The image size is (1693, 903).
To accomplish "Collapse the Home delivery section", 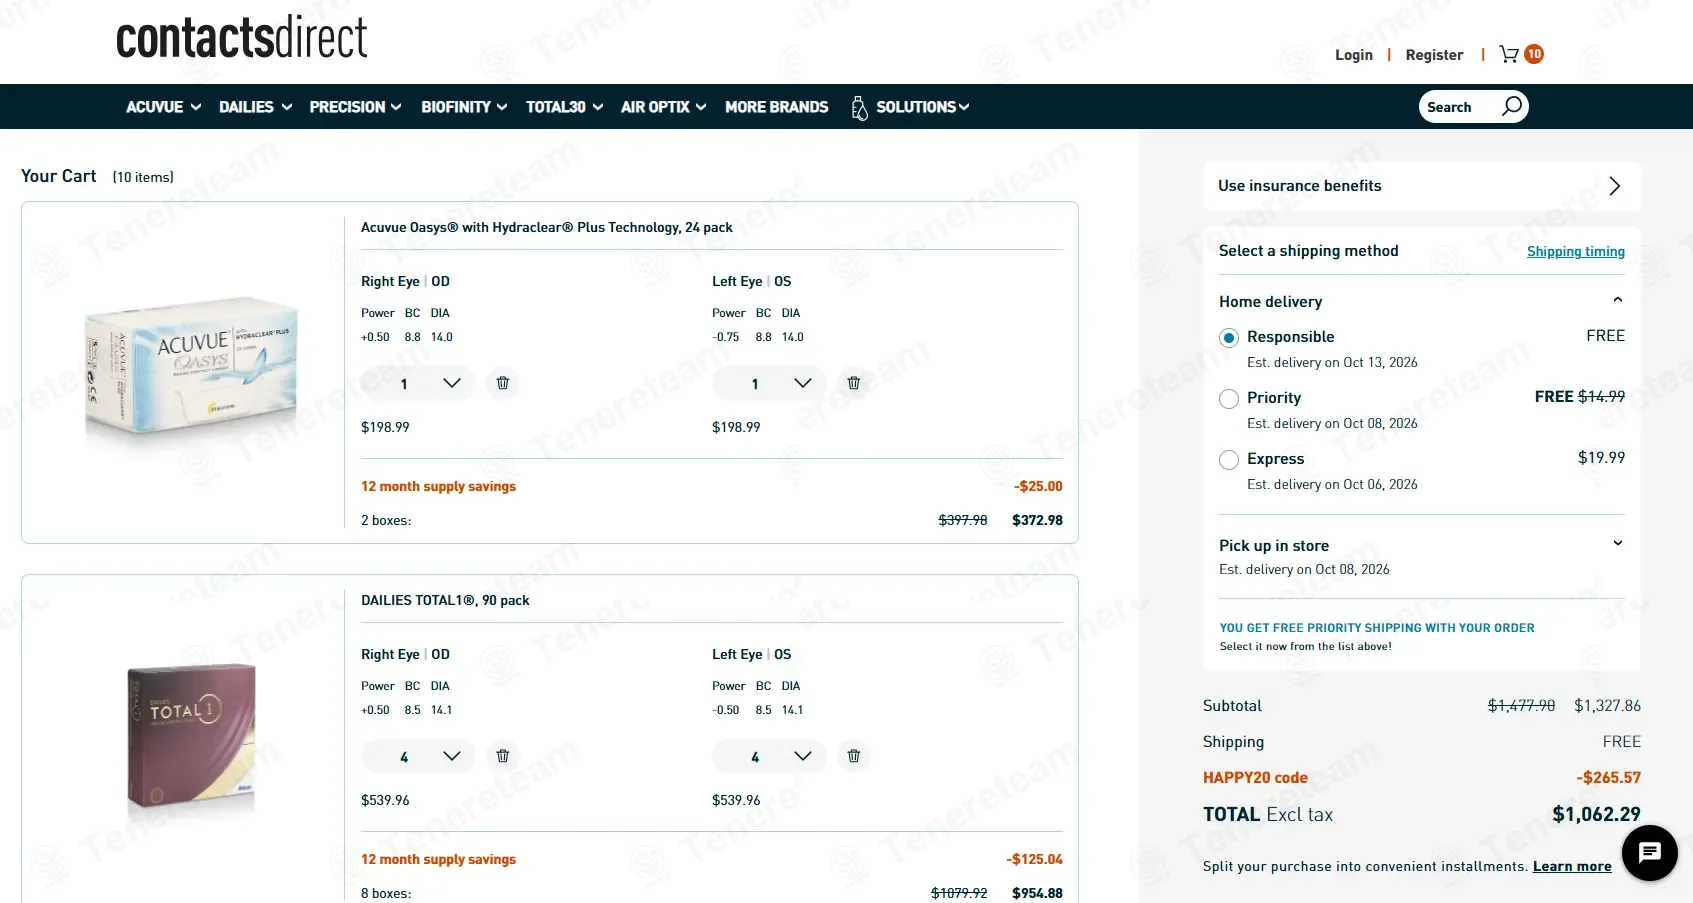I will click(x=1618, y=300).
